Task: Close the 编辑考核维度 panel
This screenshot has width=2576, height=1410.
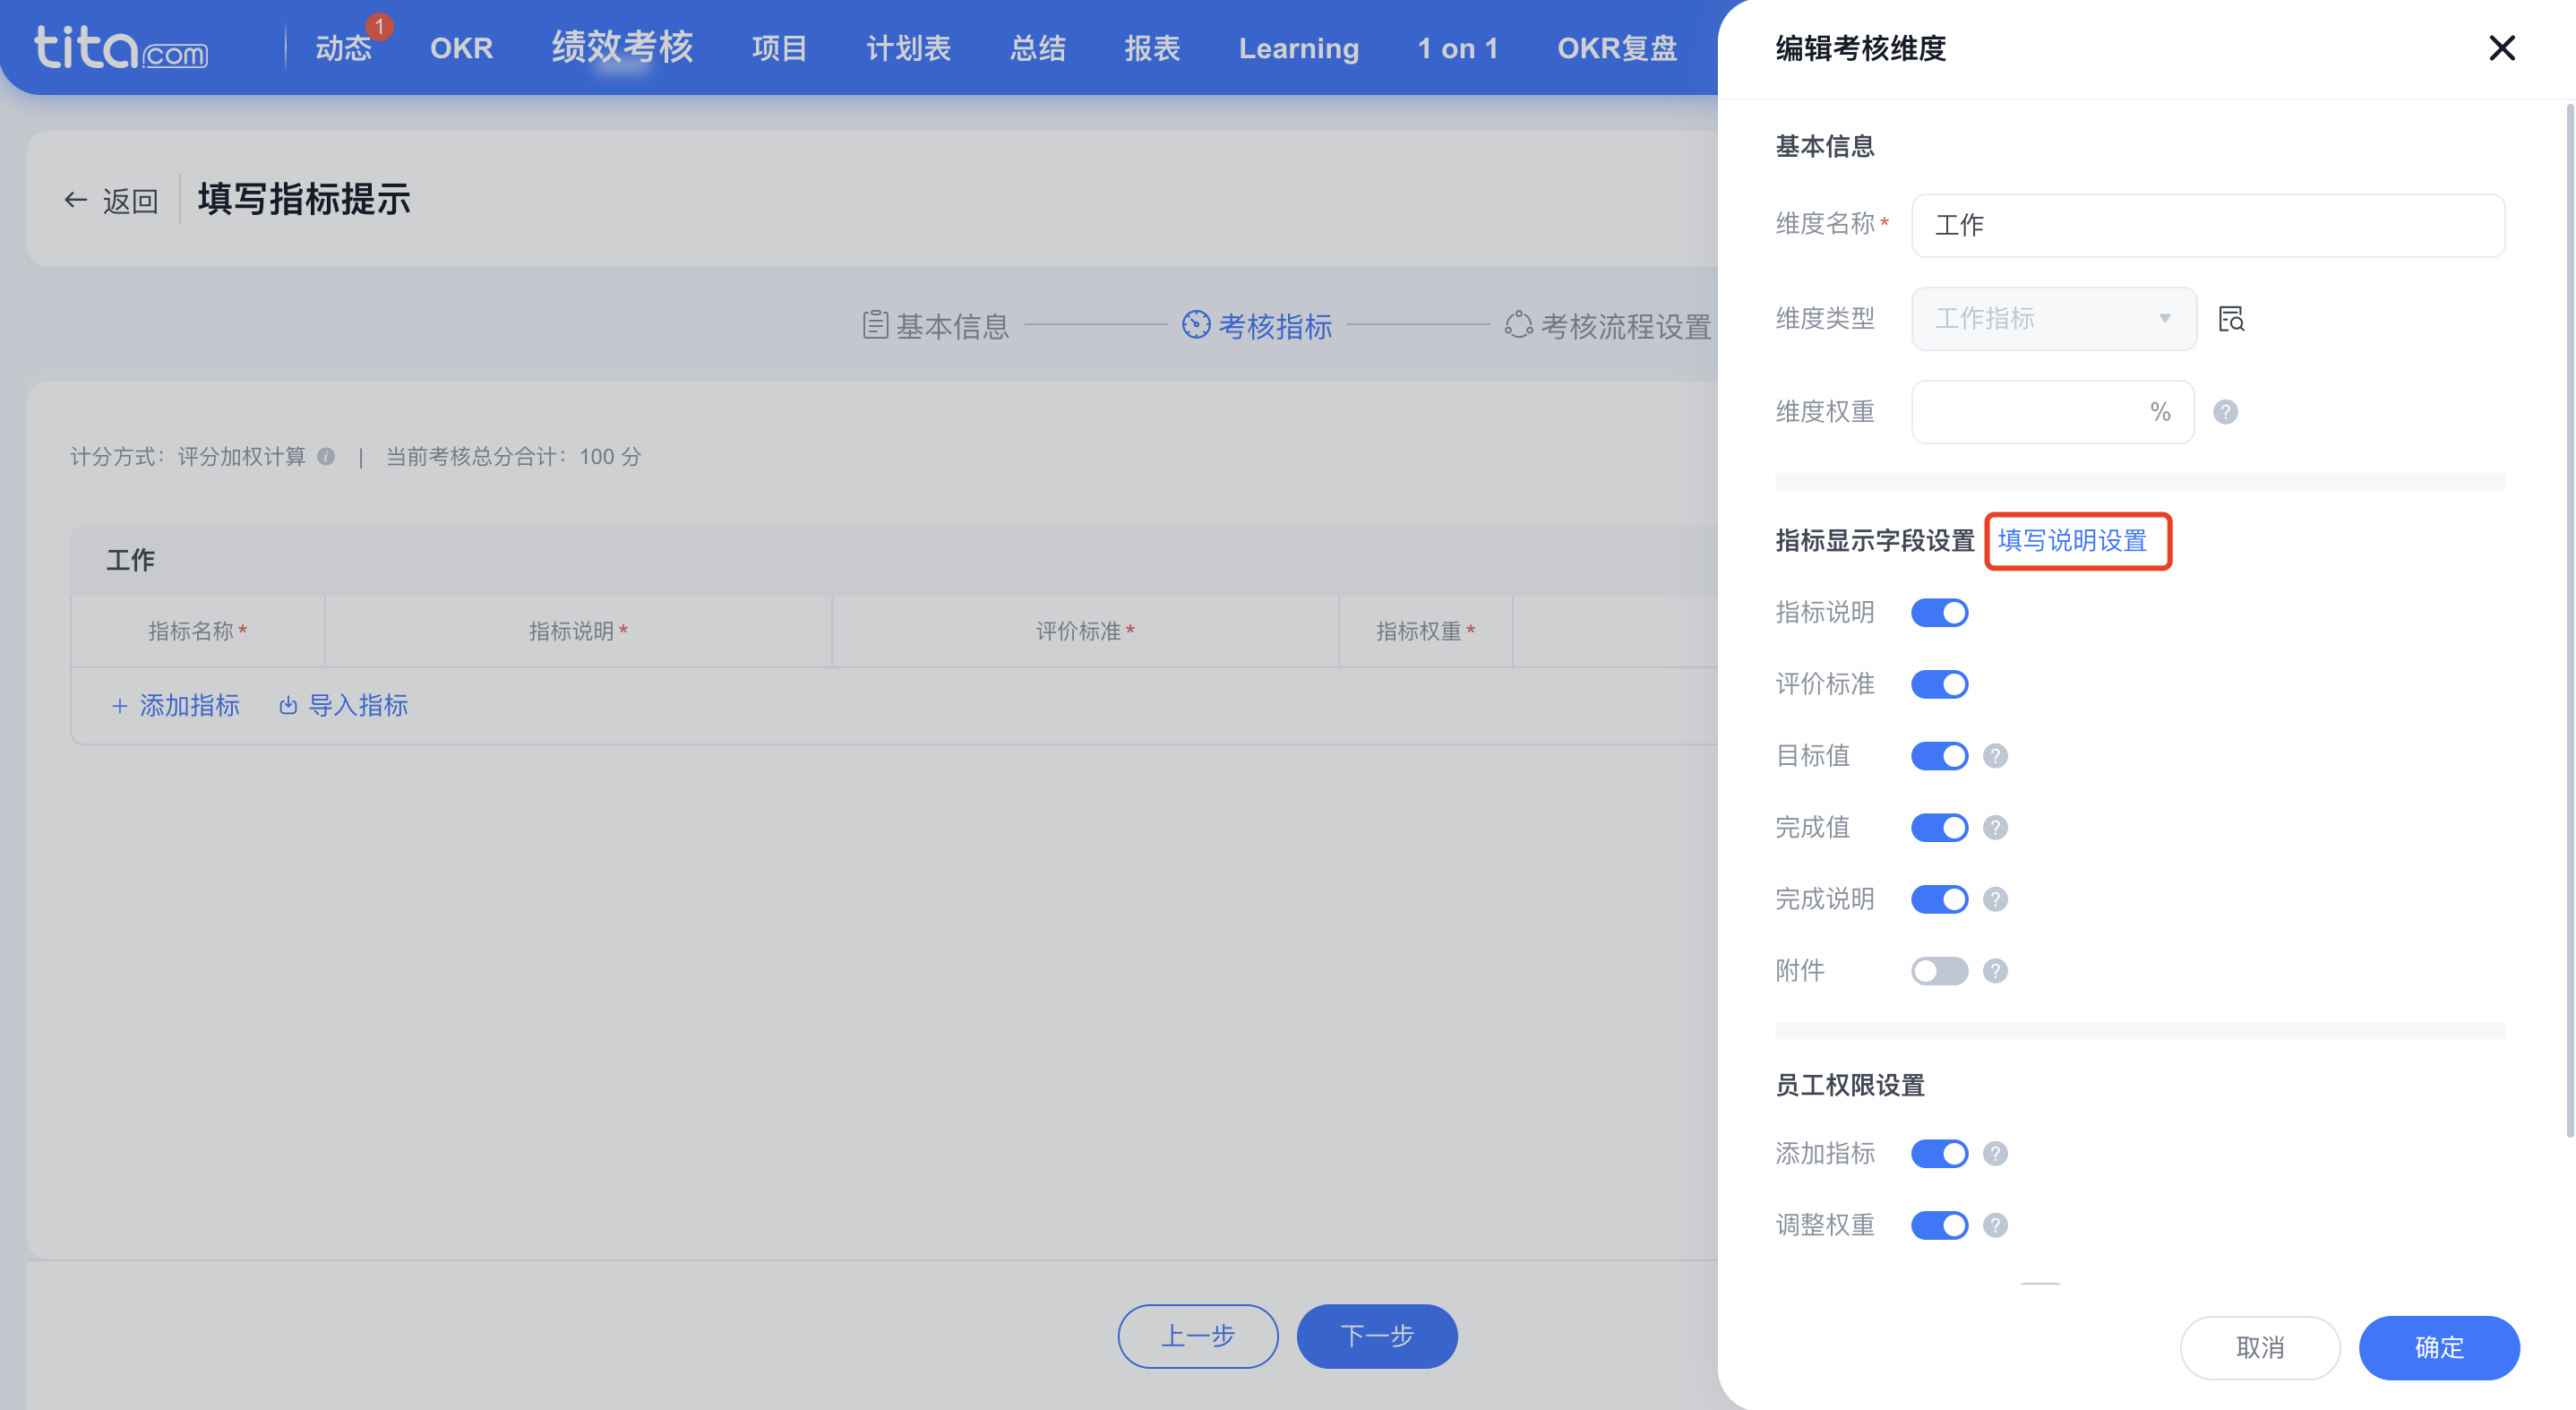Action: 2501,48
